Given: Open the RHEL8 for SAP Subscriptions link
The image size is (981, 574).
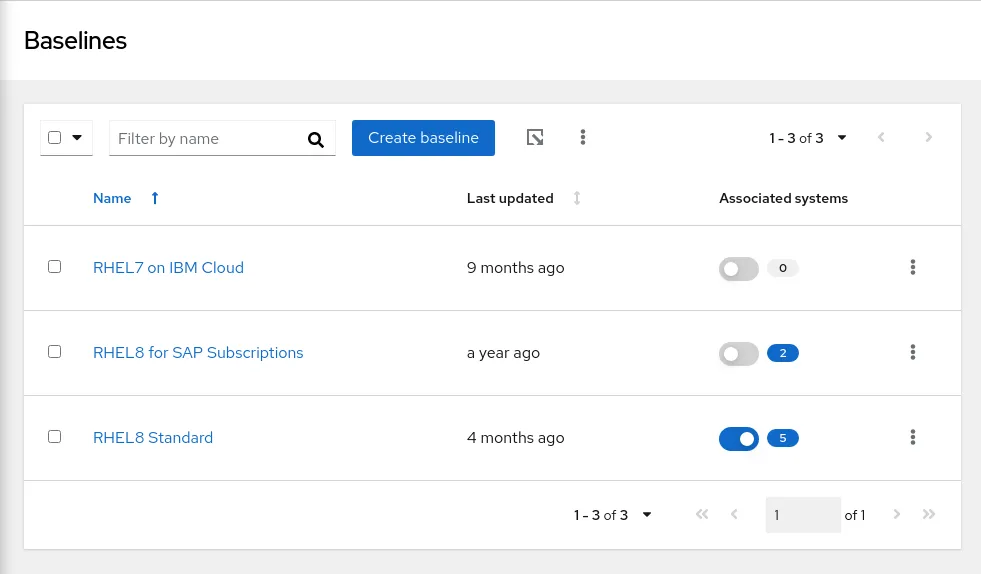Looking at the screenshot, I should pyautogui.click(x=198, y=353).
